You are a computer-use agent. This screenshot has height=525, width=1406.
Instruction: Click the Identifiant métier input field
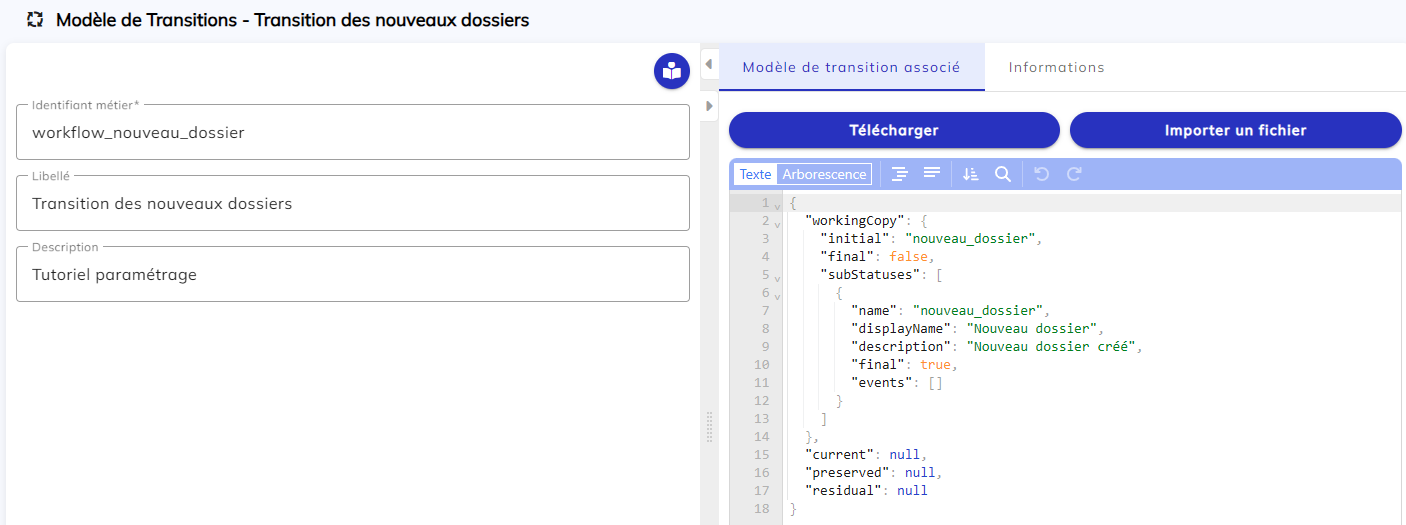(x=352, y=133)
